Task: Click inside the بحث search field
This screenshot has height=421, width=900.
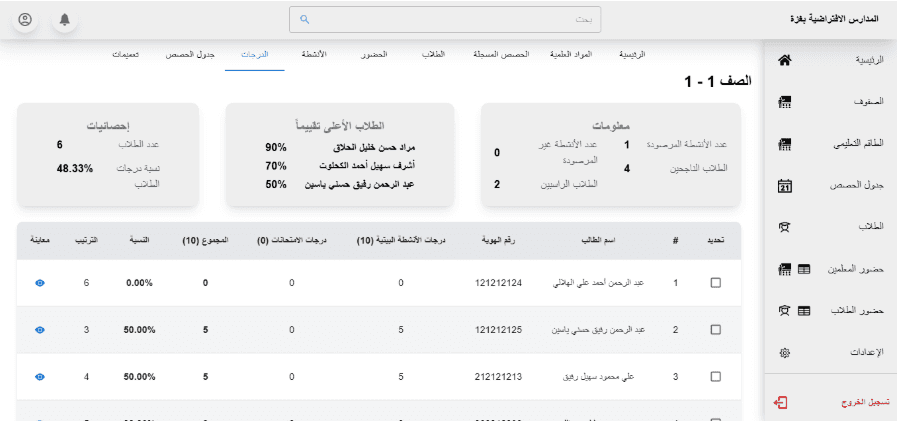Action: tap(445, 20)
